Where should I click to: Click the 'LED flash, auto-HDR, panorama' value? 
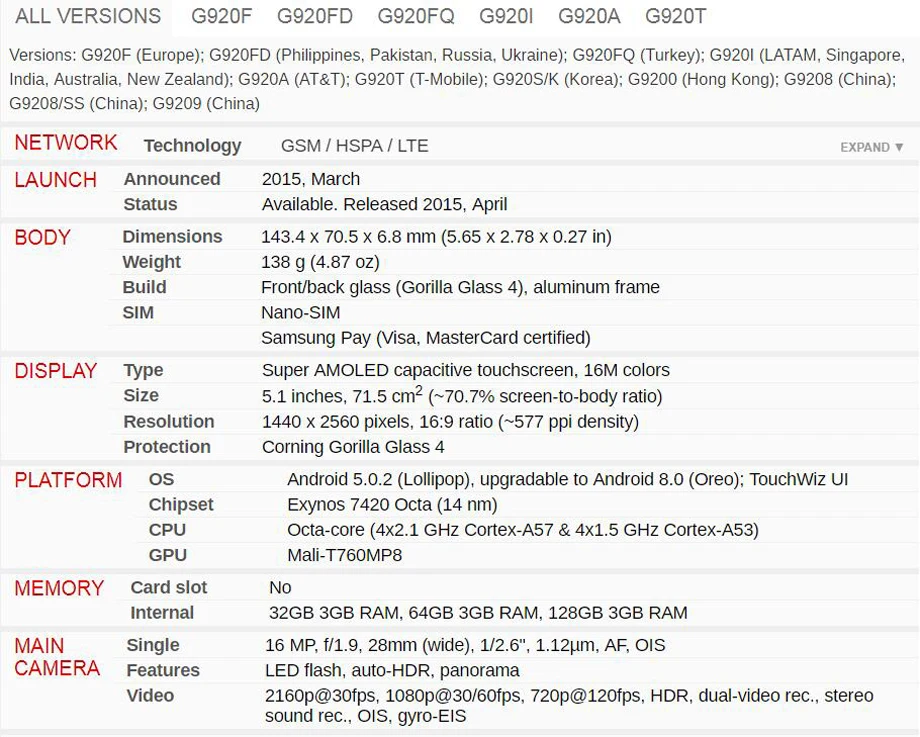click(392, 670)
